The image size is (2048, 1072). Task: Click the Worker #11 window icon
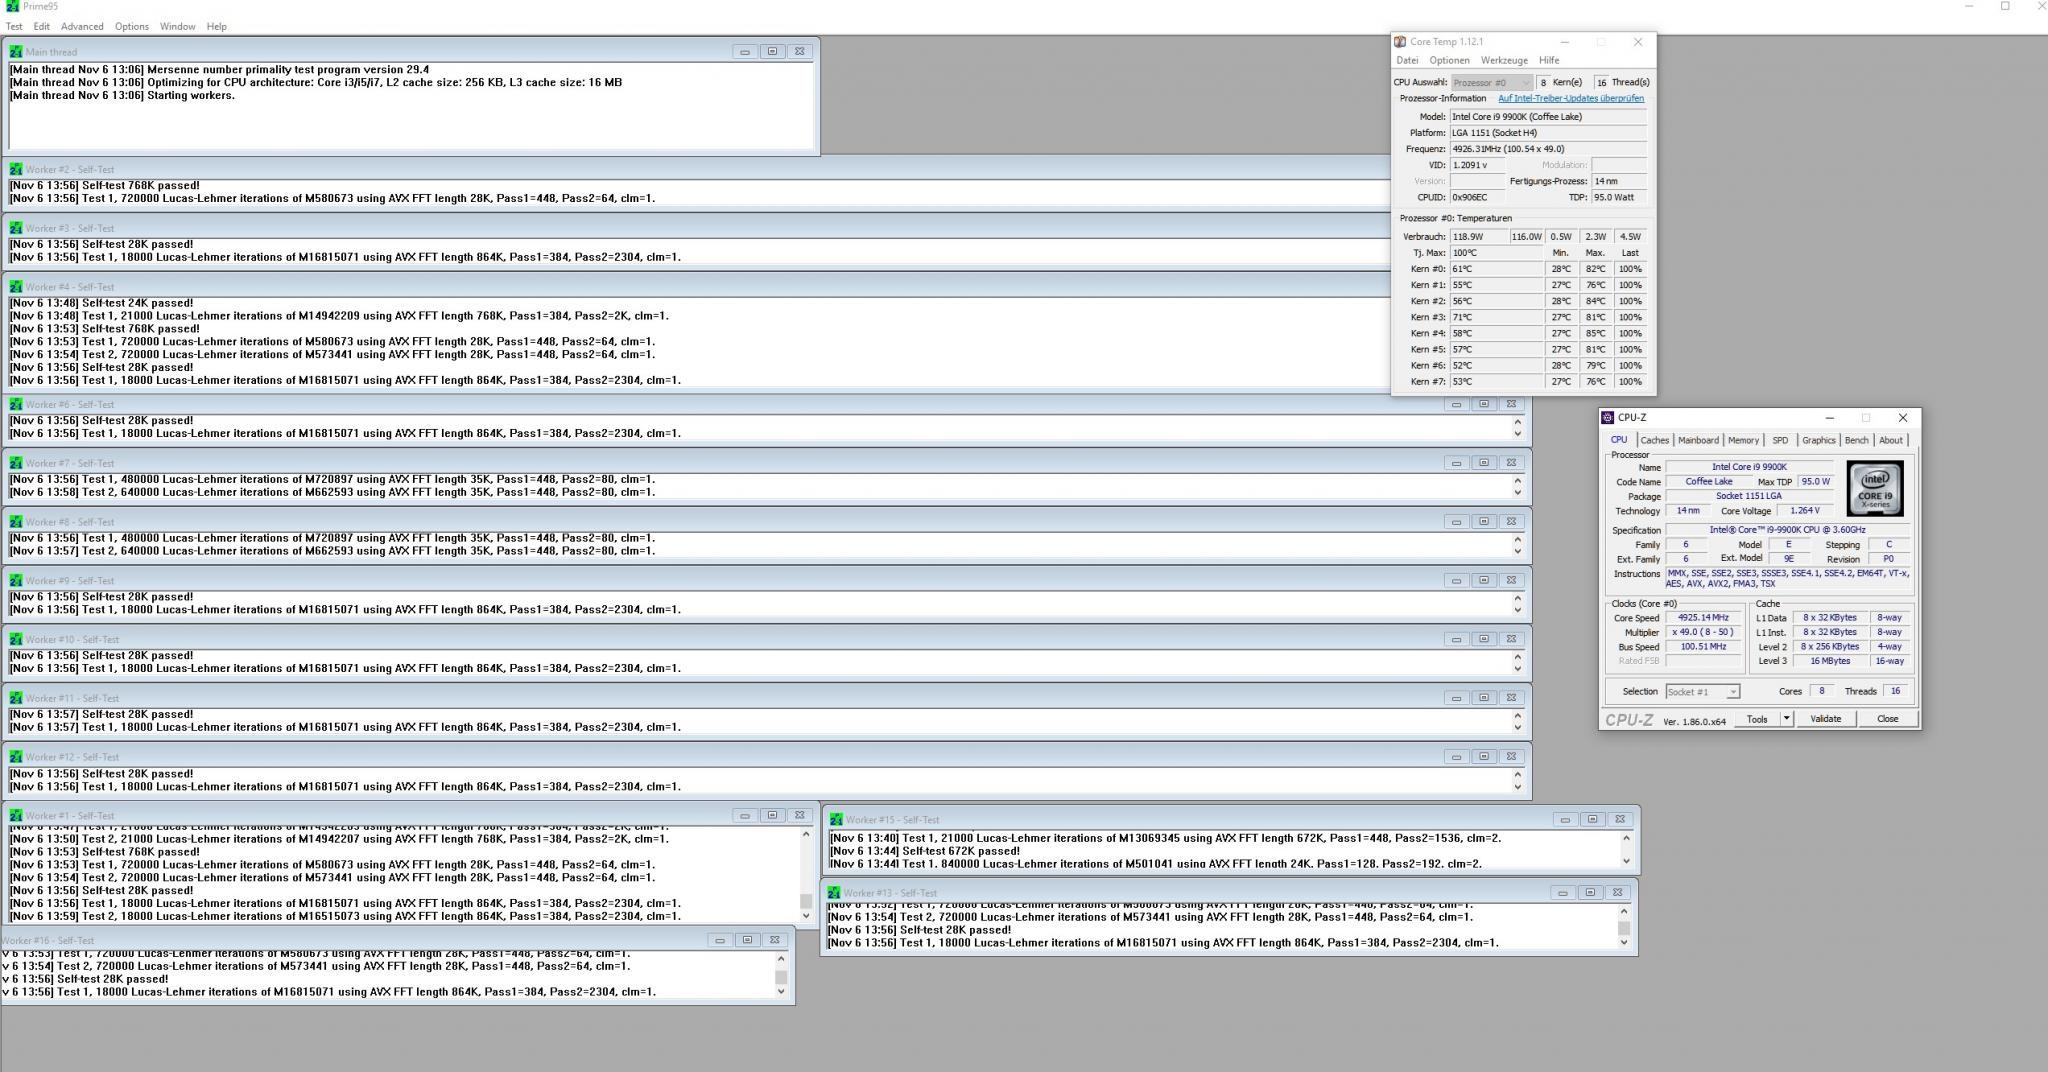pos(16,698)
